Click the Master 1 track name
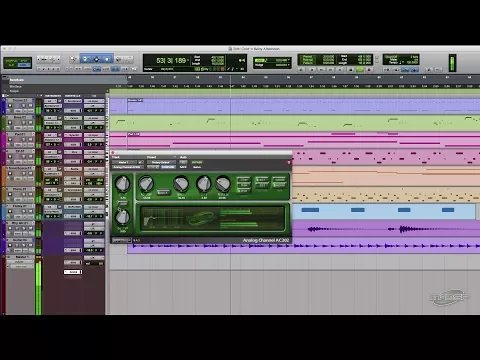This screenshot has width=480, height=360. tap(21, 257)
